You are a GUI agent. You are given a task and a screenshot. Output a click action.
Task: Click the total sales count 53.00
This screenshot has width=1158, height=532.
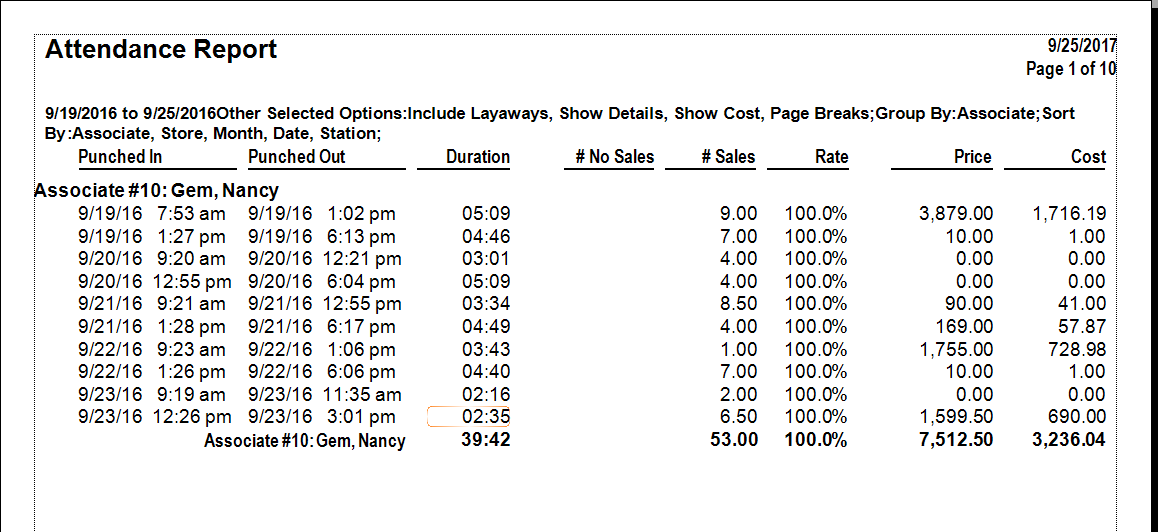click(x=732, y=440)
